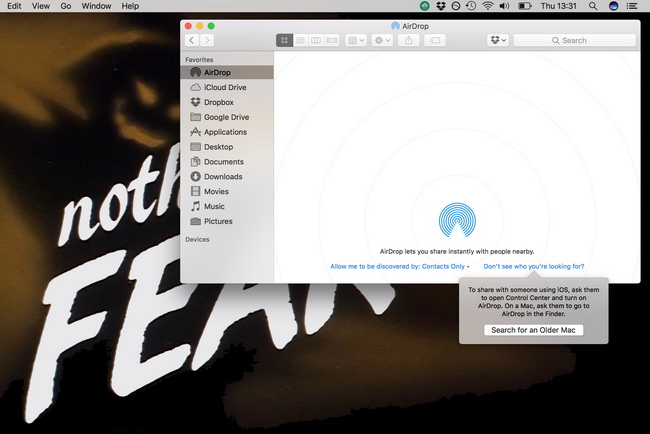Open the Dropbox folder in sidebar

tap(227, 102)
